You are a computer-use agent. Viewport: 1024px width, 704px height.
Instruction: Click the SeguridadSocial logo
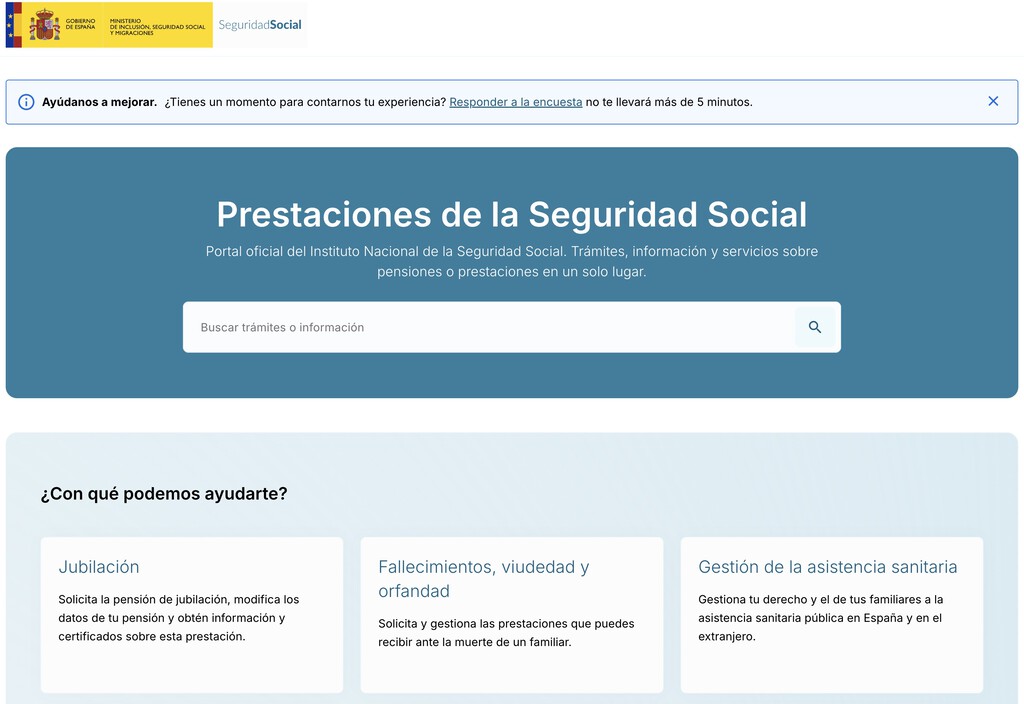click(260, 25)
